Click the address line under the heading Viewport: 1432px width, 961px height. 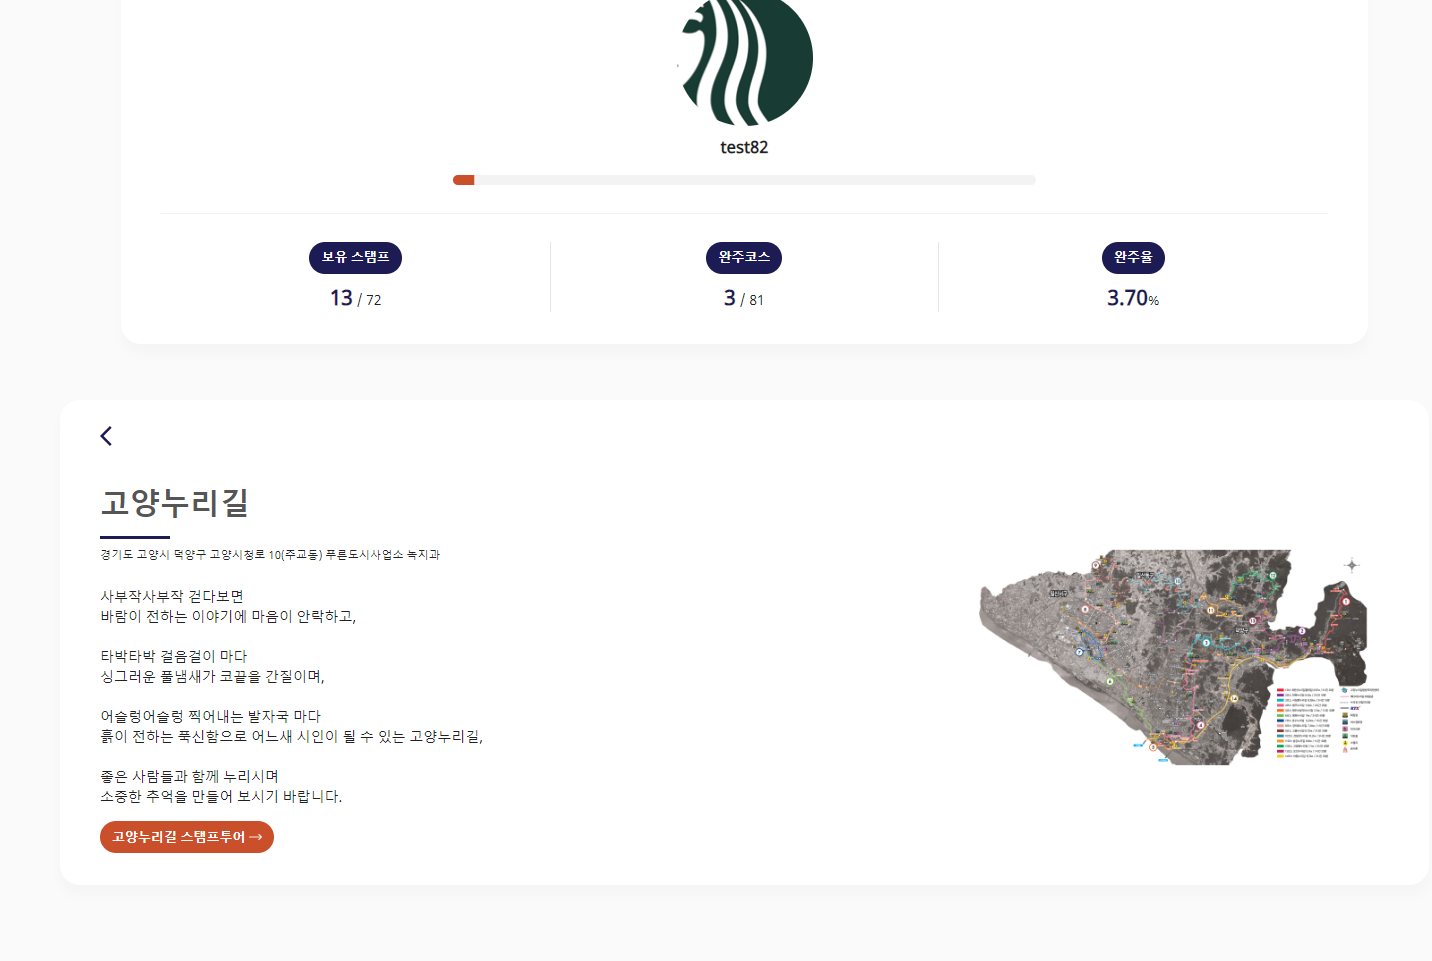[x=270, y=554]
